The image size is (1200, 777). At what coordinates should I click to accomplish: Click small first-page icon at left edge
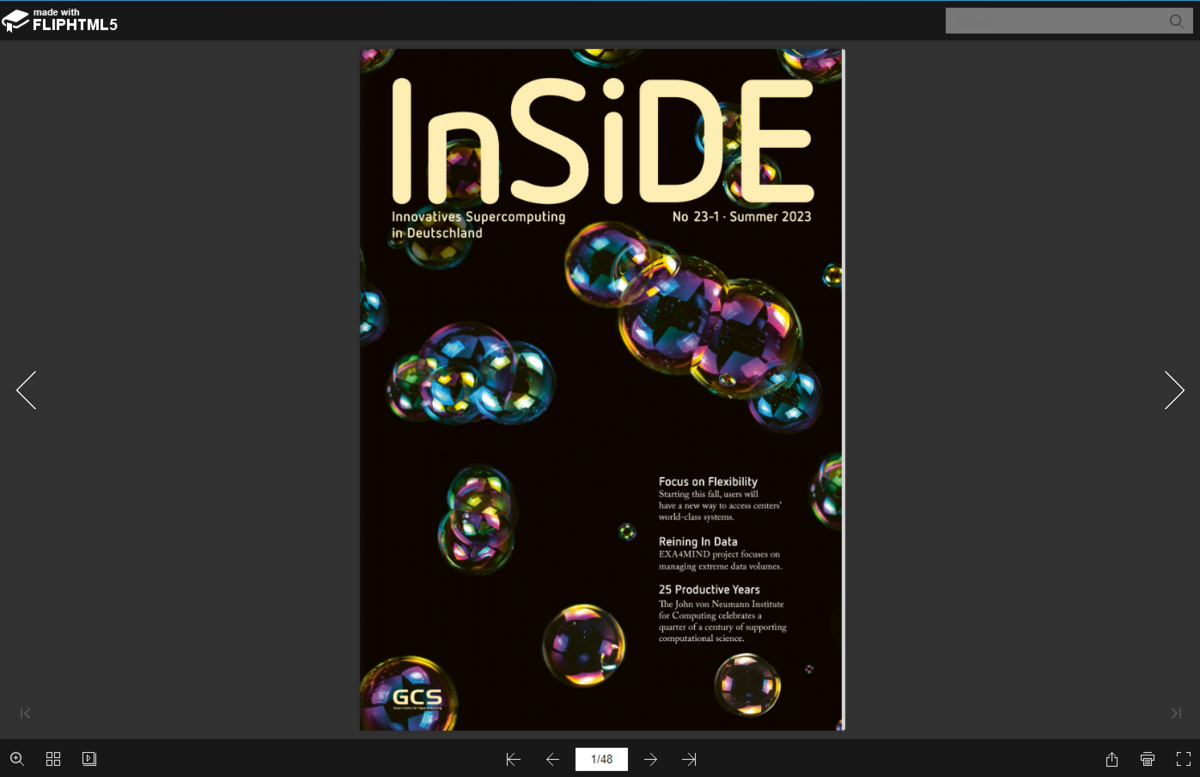(x=26, y=713)
